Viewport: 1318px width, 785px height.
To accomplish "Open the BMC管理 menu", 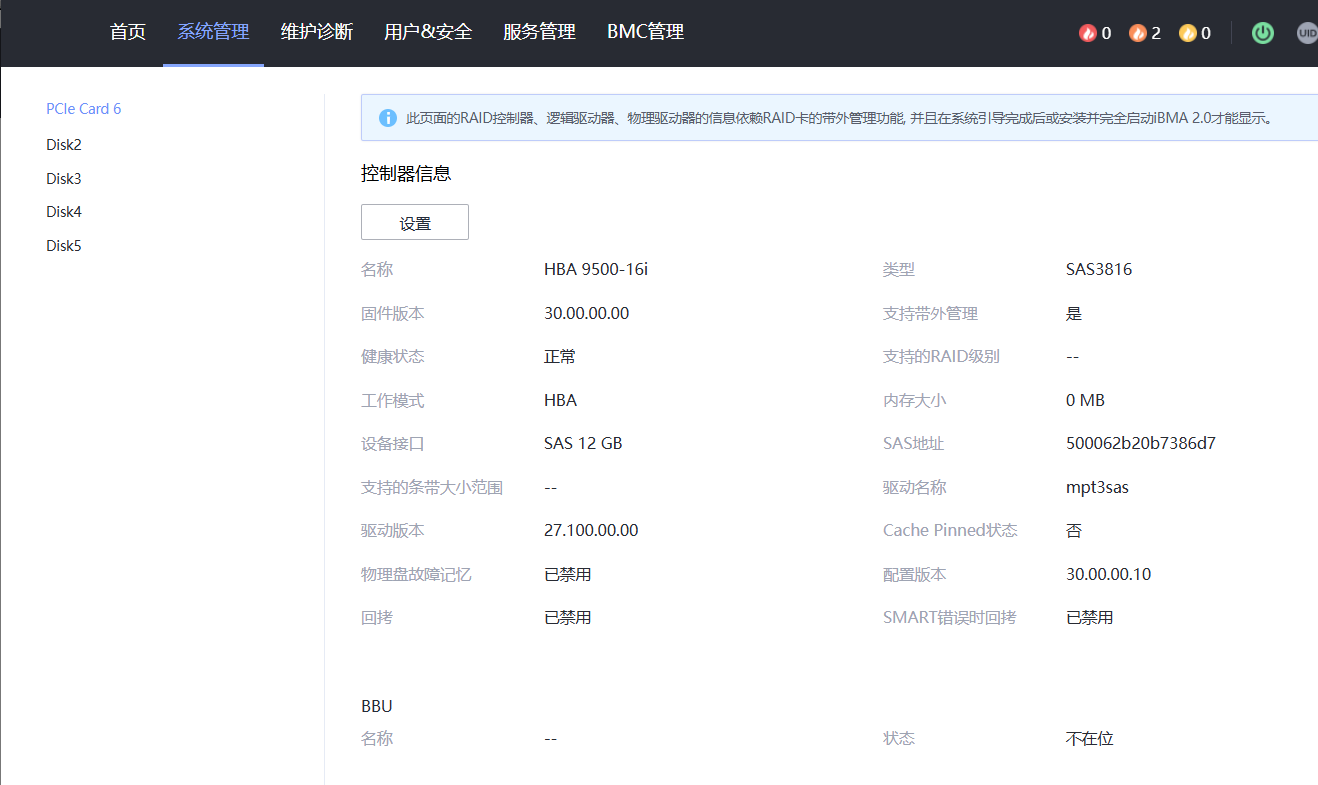I will (x=644, y=31).
